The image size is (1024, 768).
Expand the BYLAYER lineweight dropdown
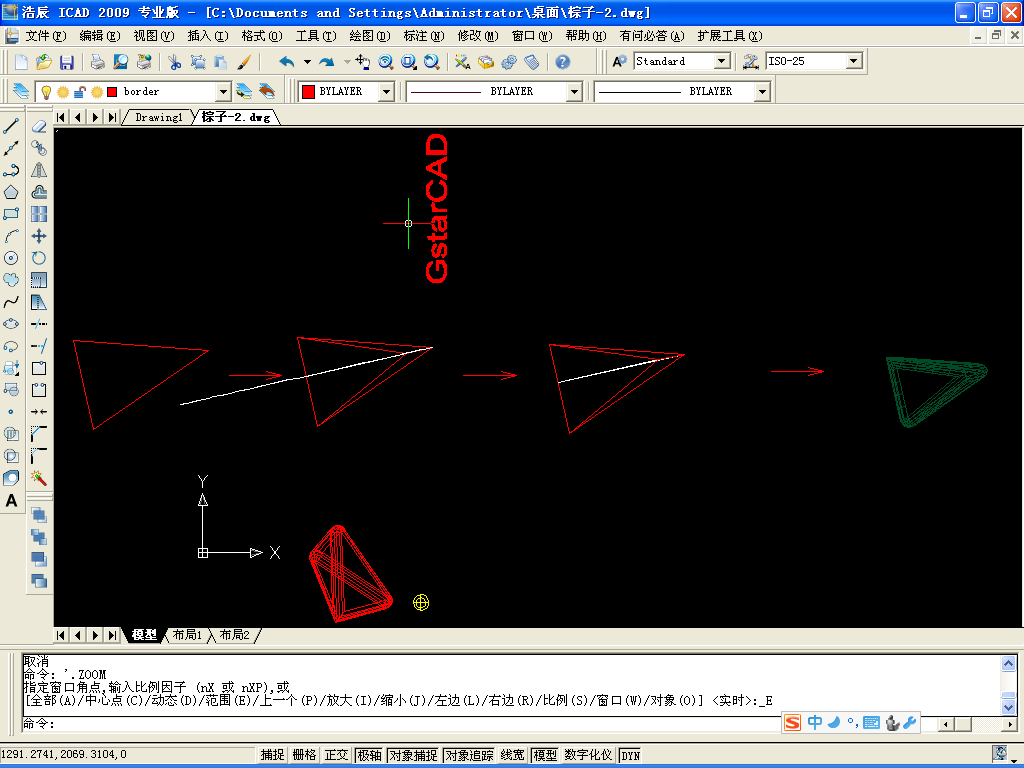[762, 91]
